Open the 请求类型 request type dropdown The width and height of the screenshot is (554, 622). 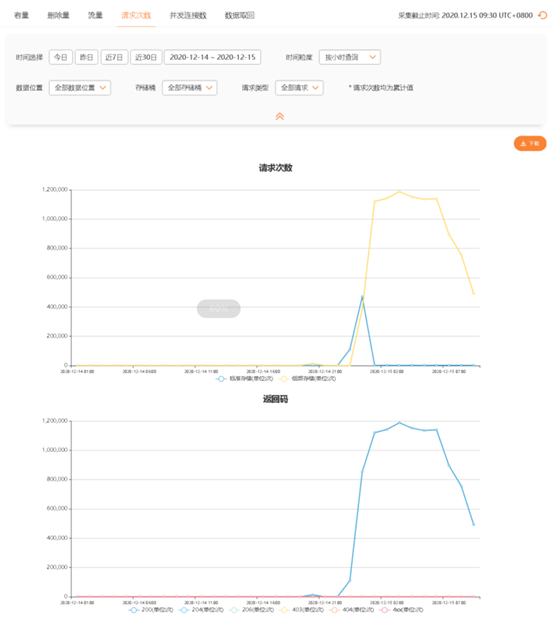pos(299,88)
